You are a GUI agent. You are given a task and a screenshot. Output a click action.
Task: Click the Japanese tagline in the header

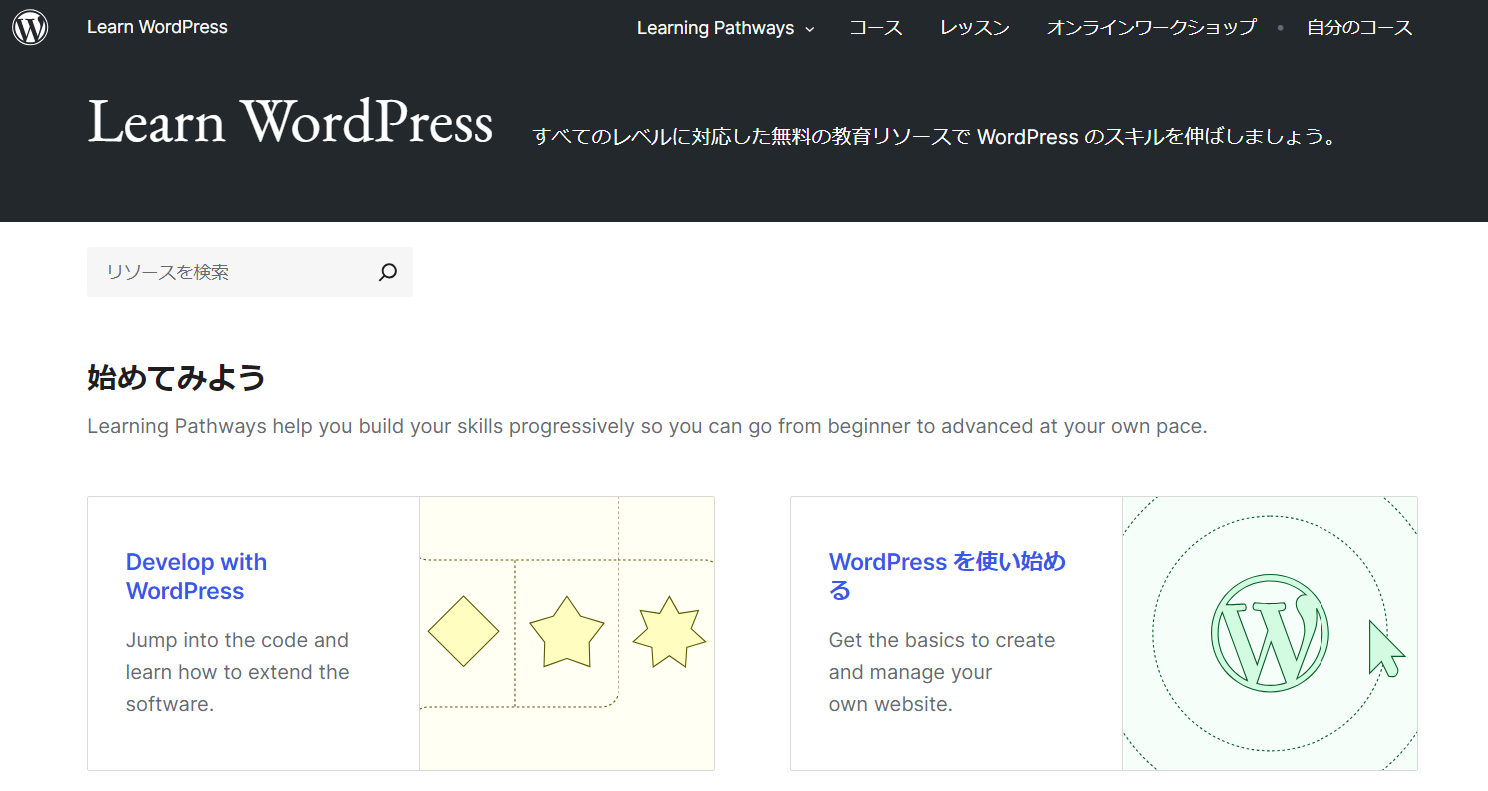[935, 137]
